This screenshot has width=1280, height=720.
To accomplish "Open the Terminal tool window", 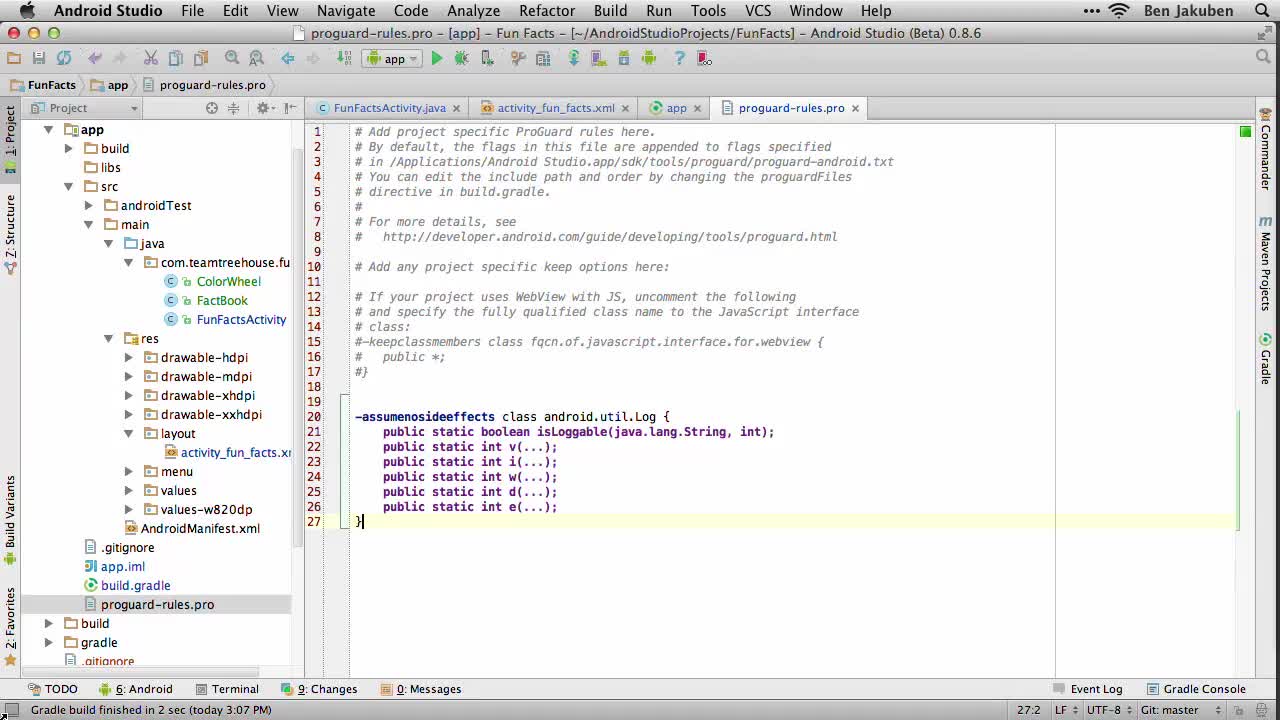I will tap(227, 689).
